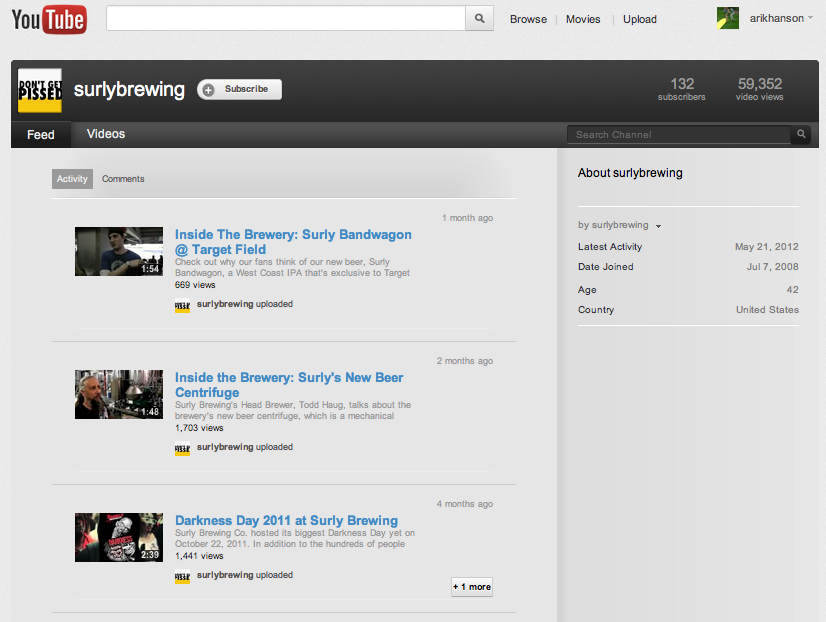Select the Comments filter tab
Screen dimensions: 826x622
click(123, 179)
